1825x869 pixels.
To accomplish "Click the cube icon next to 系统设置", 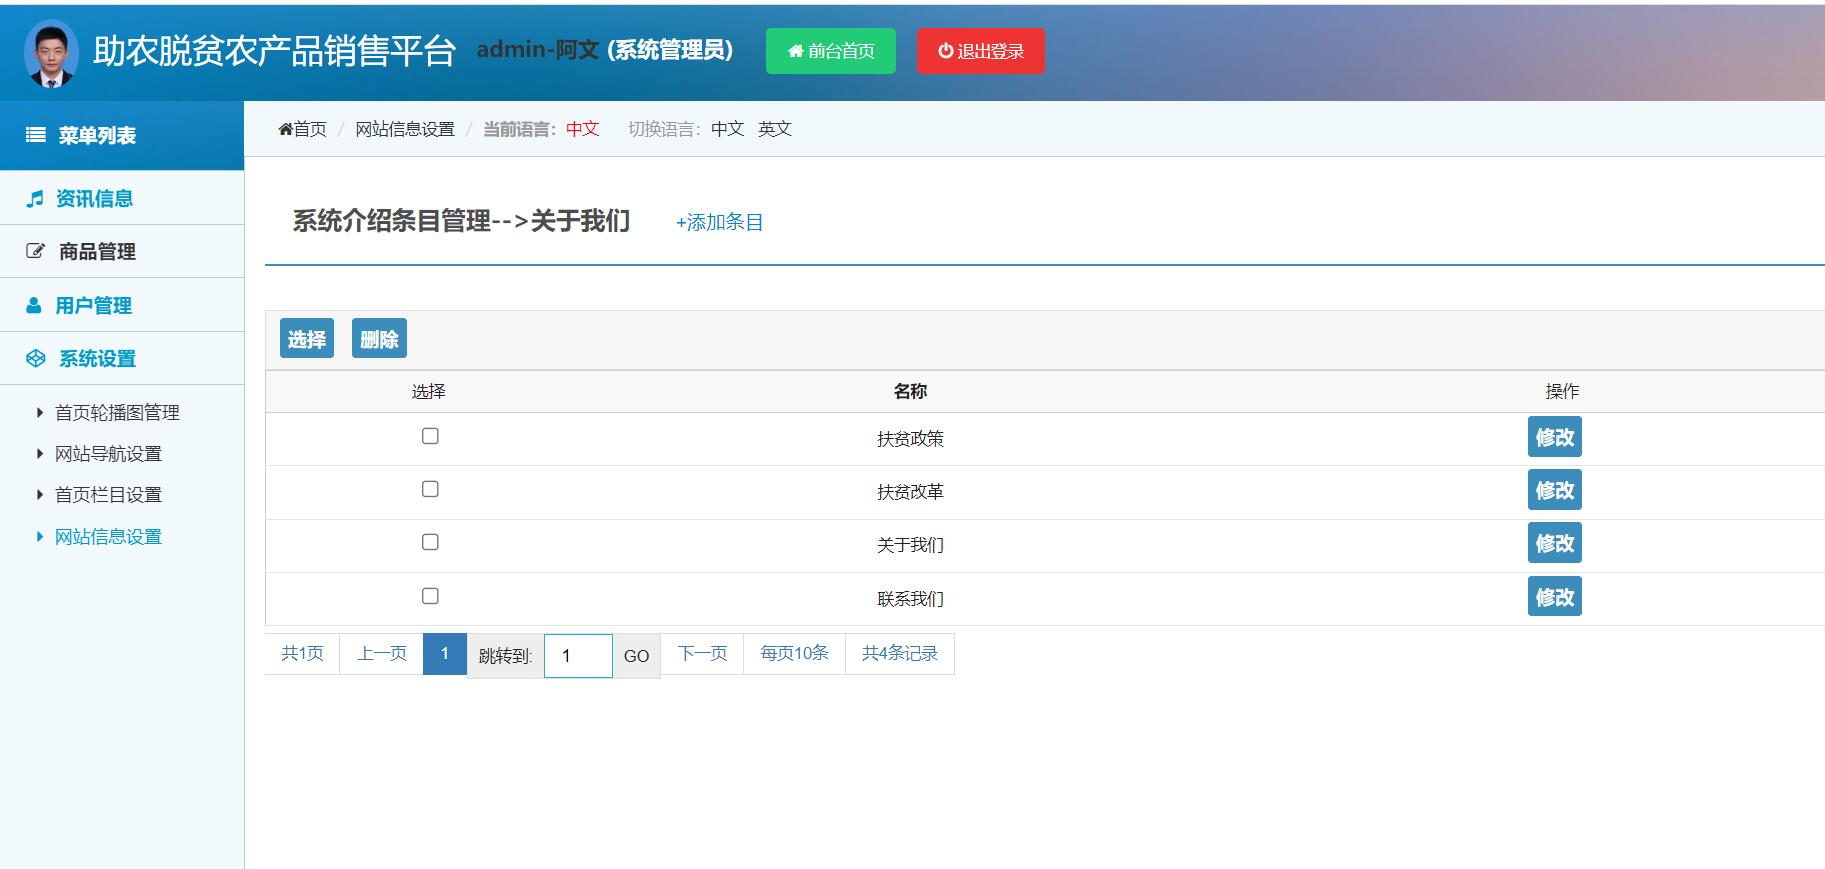I will (x=35, y=358).
